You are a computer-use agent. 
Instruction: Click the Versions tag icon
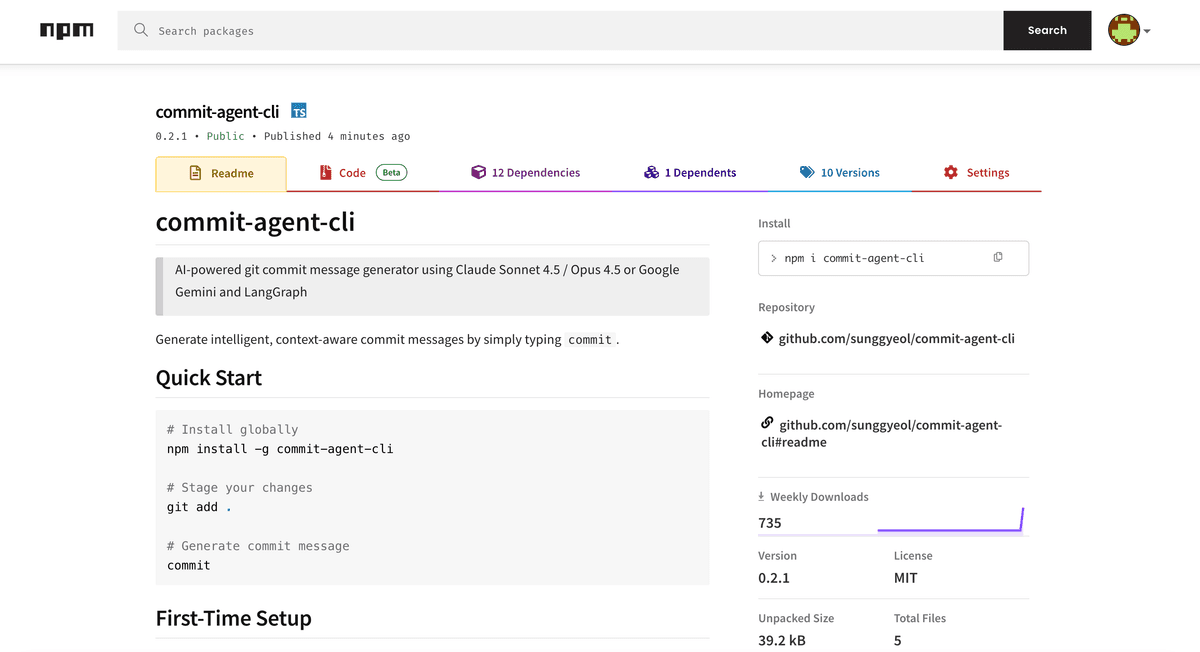click(x=806, y=172)
